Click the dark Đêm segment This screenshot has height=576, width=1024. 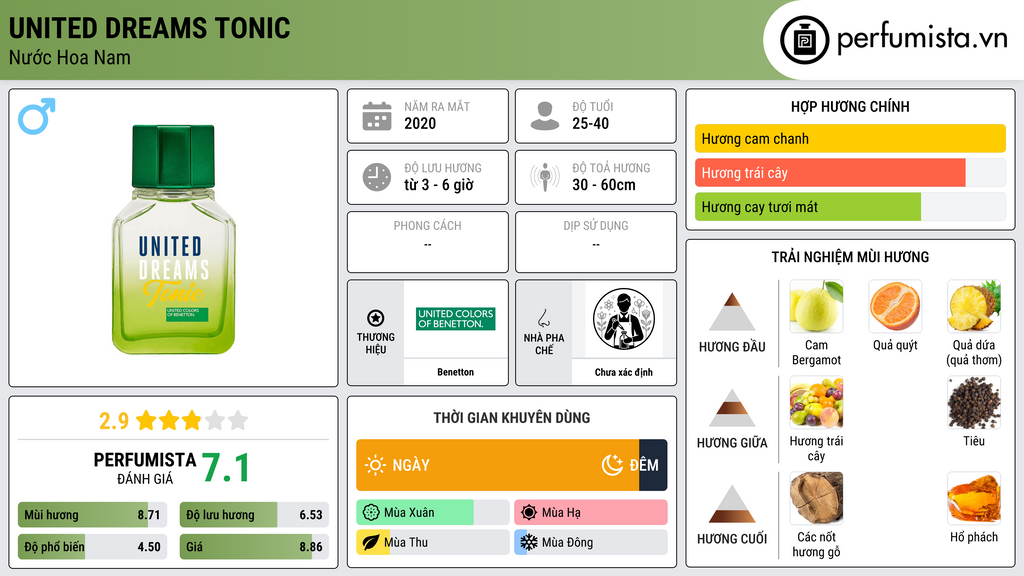pyautogui.click(x=653, y=465)
